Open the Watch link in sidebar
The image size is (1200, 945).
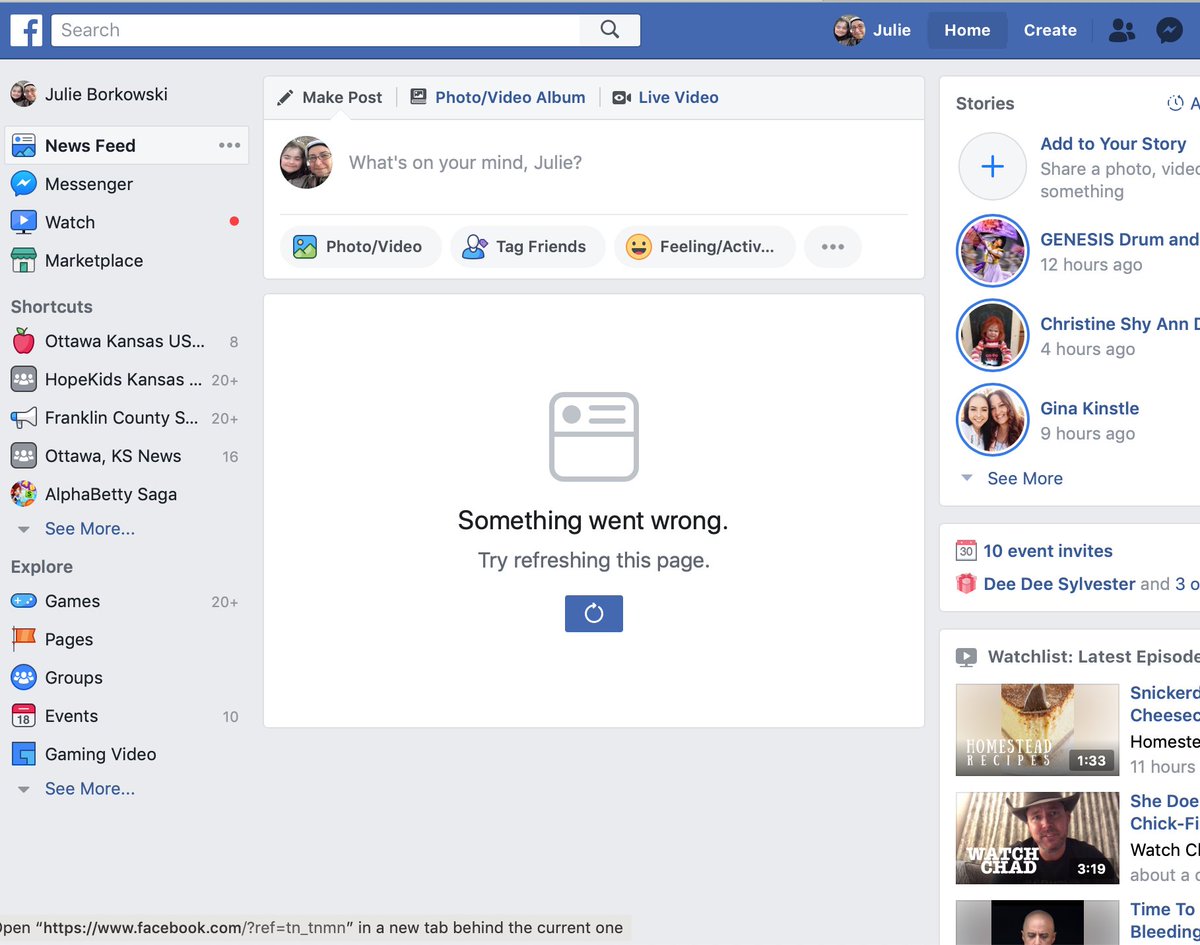pos(70,222)
